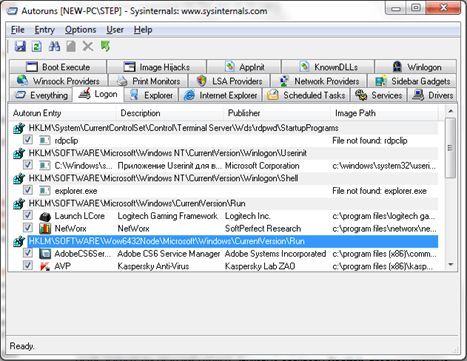Open the File menu
Viewport: 467px width, 361px height.
pos(18,30)
